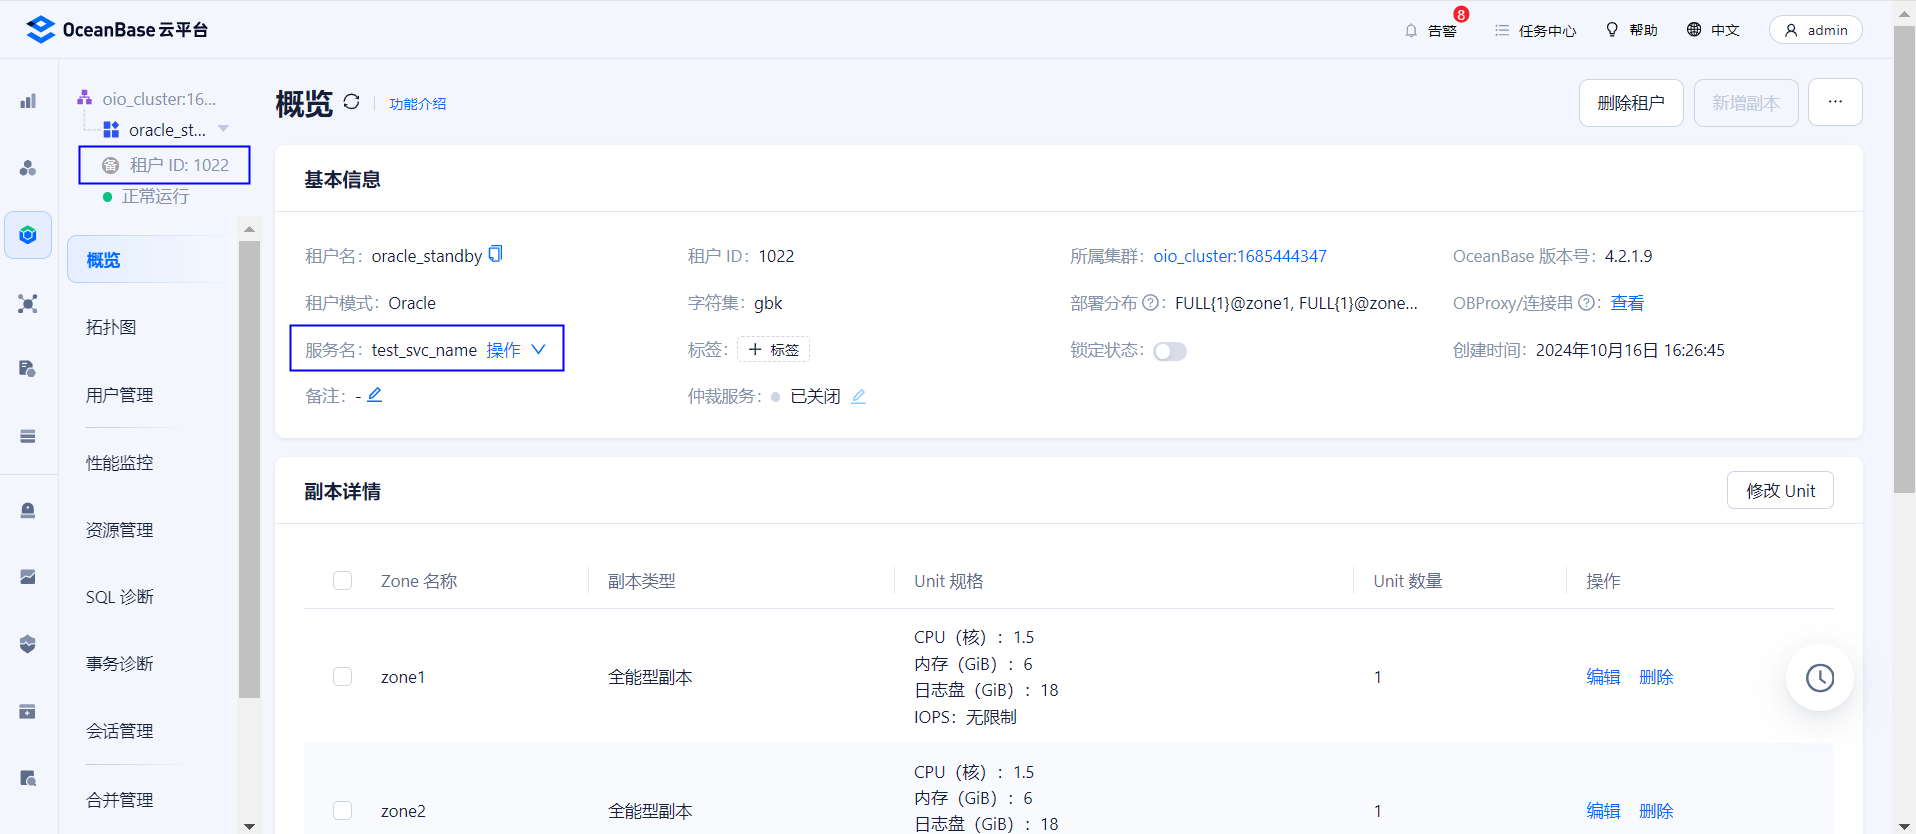Viewport: 1916px width, 834px height.
Task: Open 性能监控 menu item
Action: click(x=120, y=463)
